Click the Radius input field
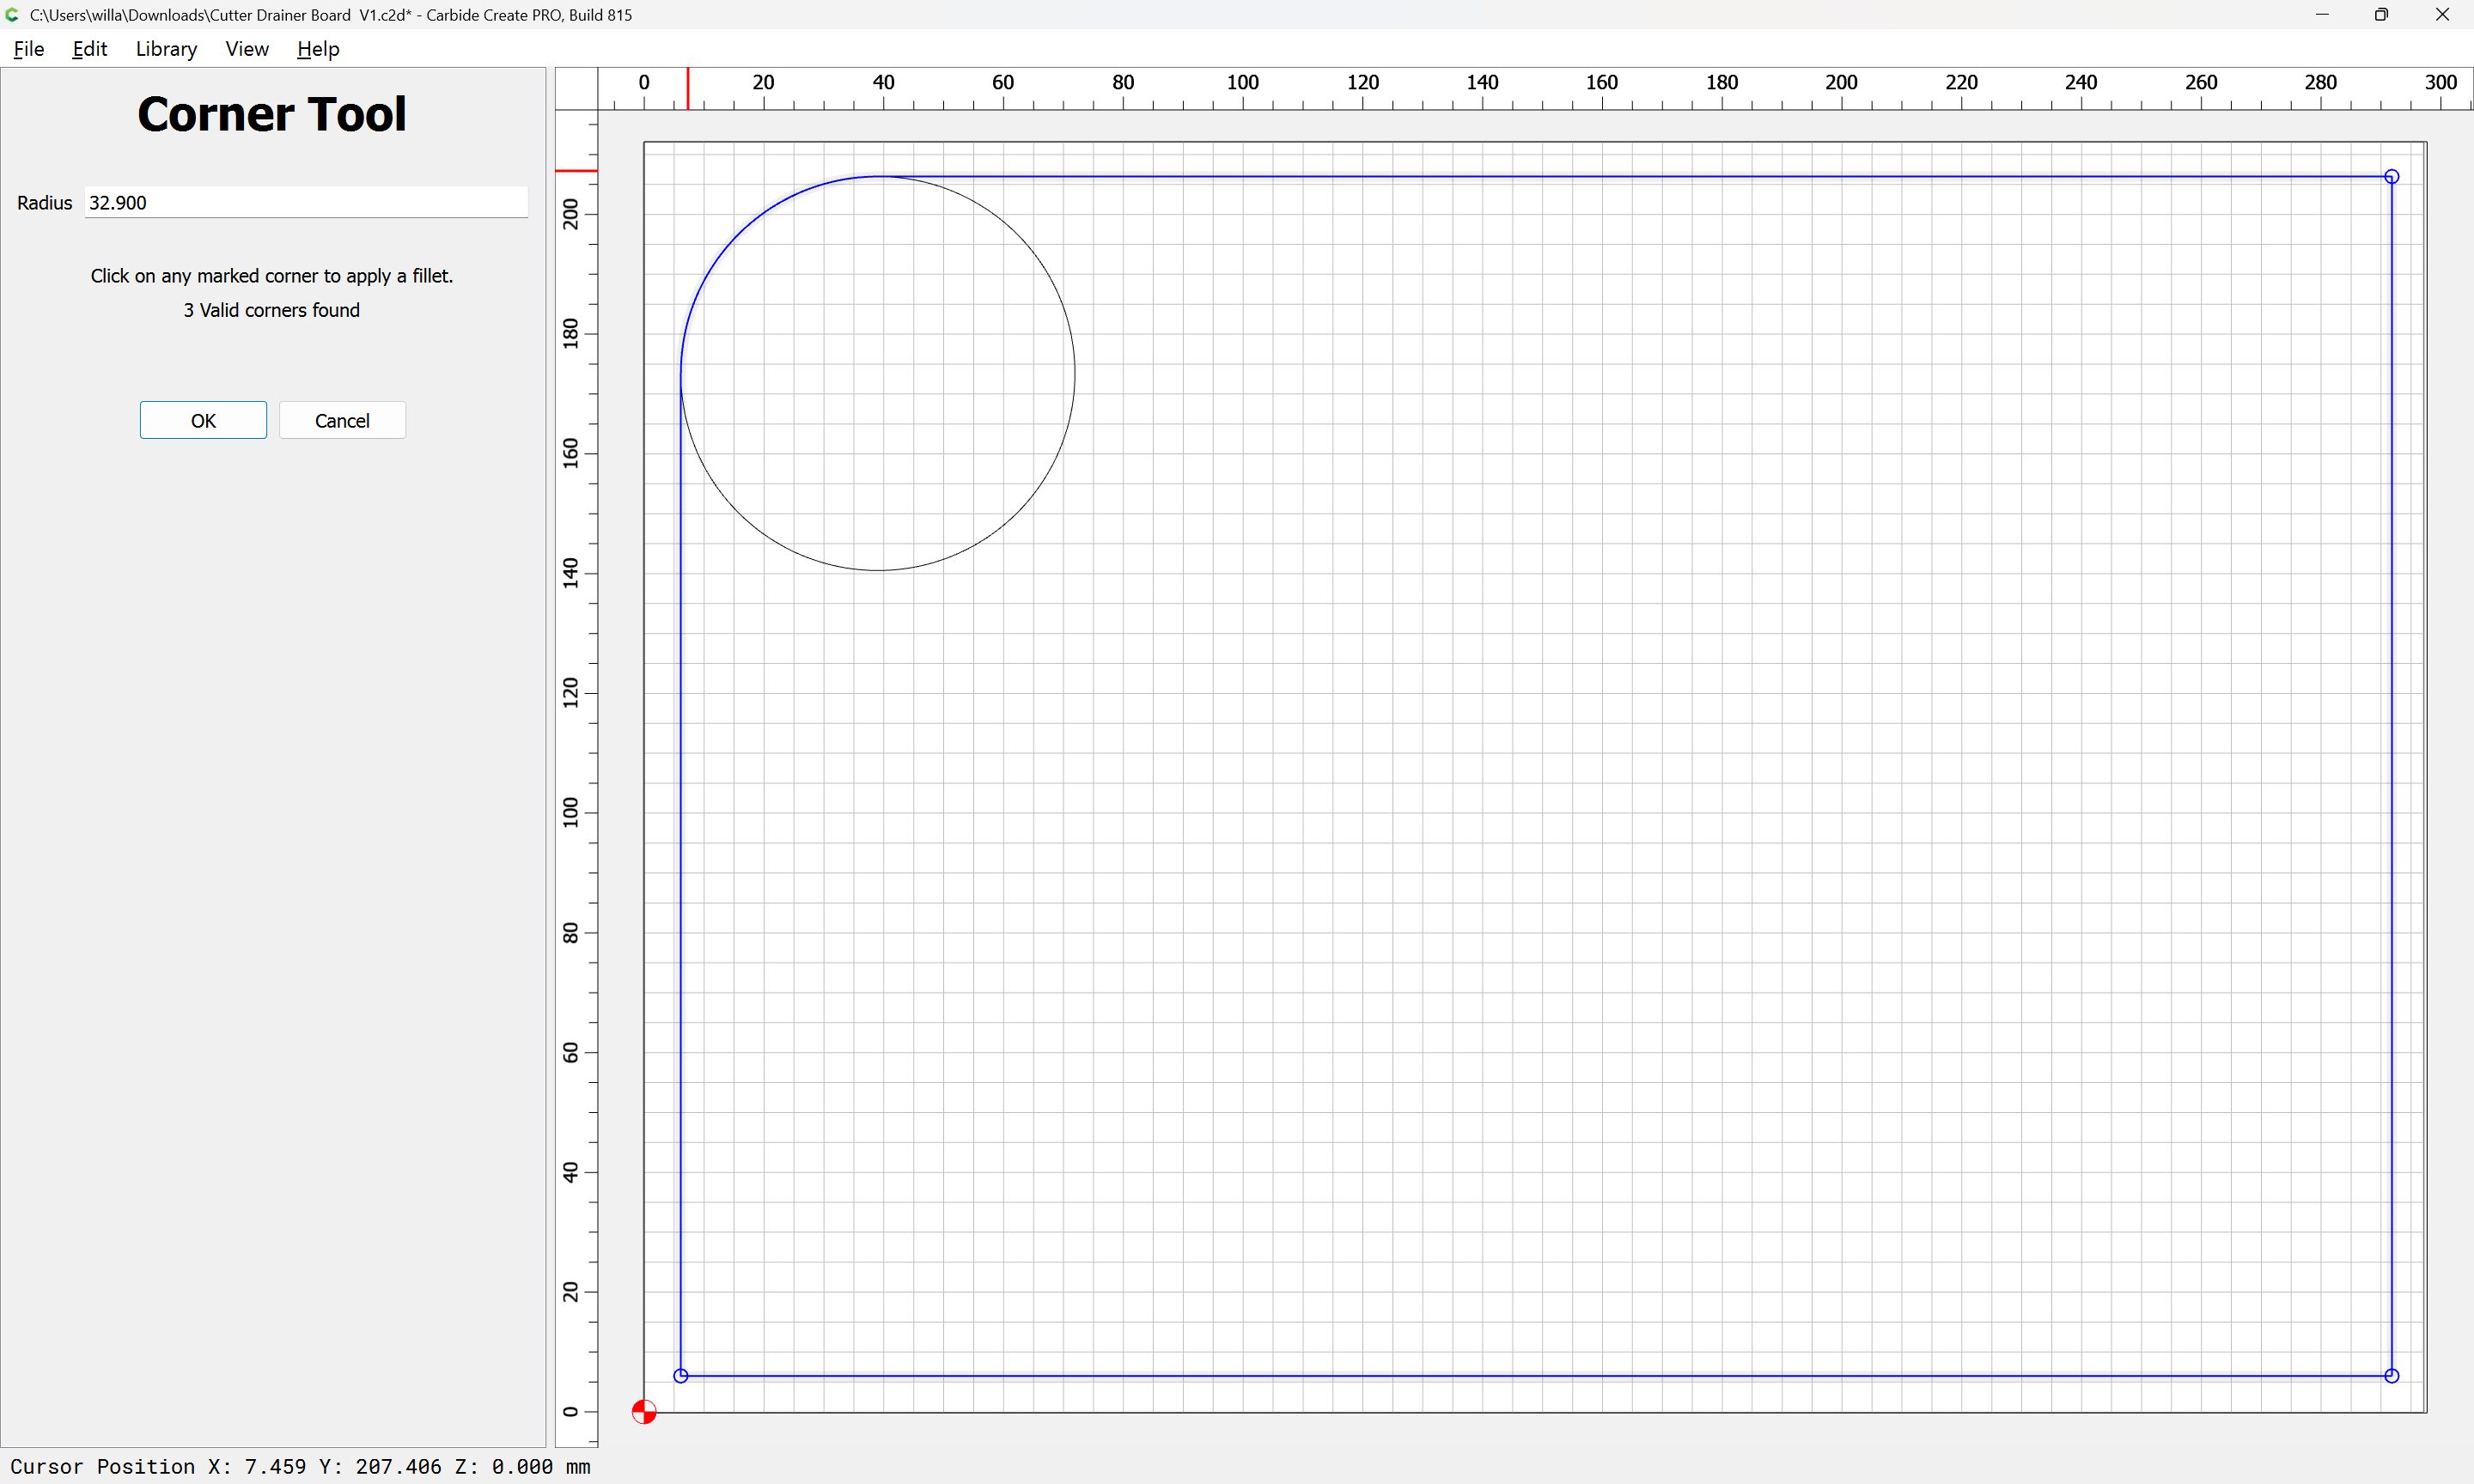 point(306,202)
